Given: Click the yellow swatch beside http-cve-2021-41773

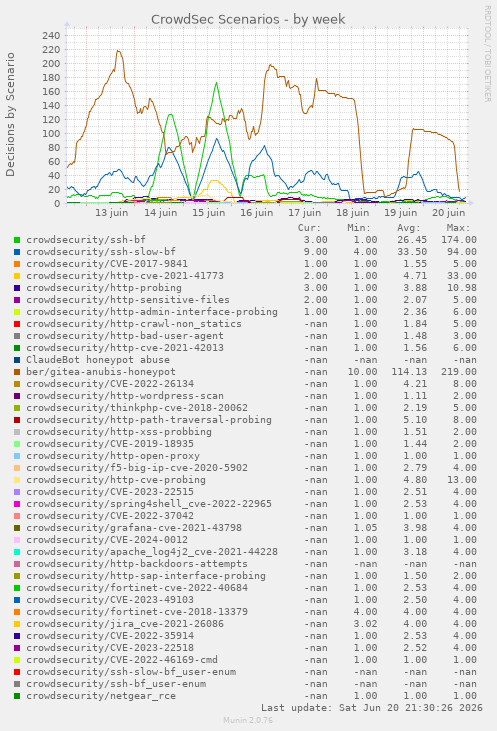Looking at the screenshot, I should coord(17,276).
